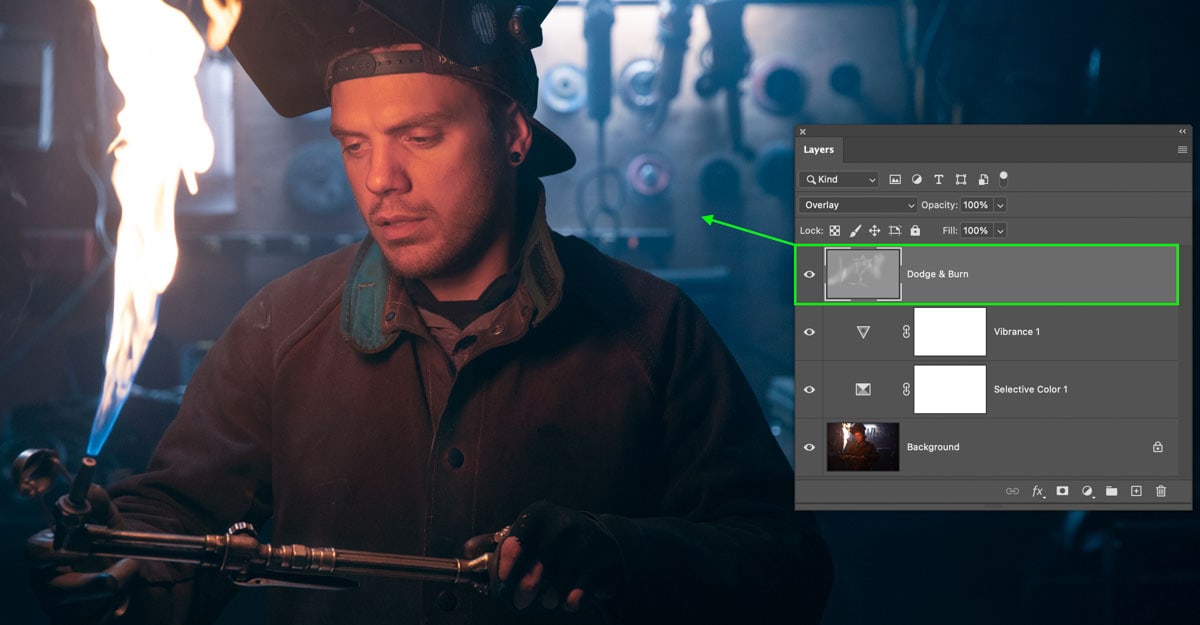The image size is (1200, 625).
Task: Filter layers by pixel layers icon
Action: point(895,180)
